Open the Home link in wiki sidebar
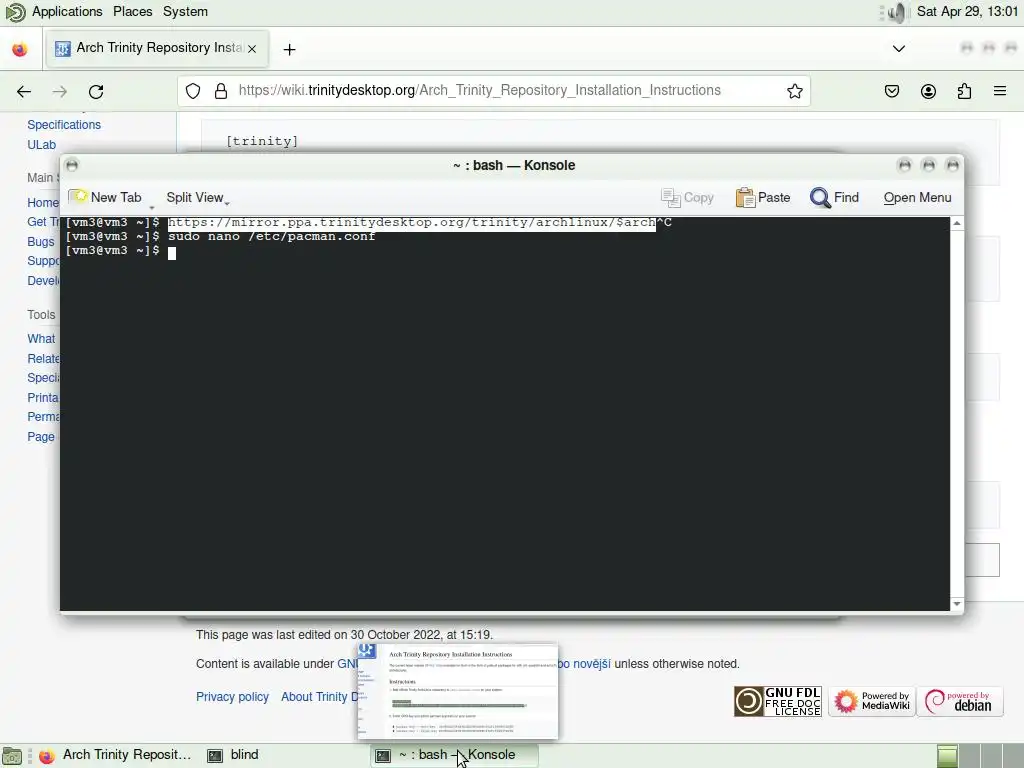 [43, 202]
